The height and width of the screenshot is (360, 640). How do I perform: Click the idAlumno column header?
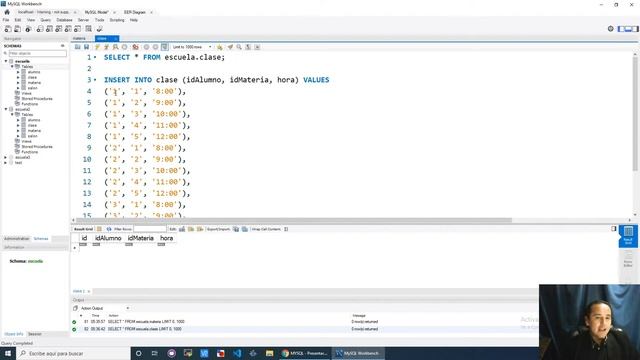pos(108,238)
